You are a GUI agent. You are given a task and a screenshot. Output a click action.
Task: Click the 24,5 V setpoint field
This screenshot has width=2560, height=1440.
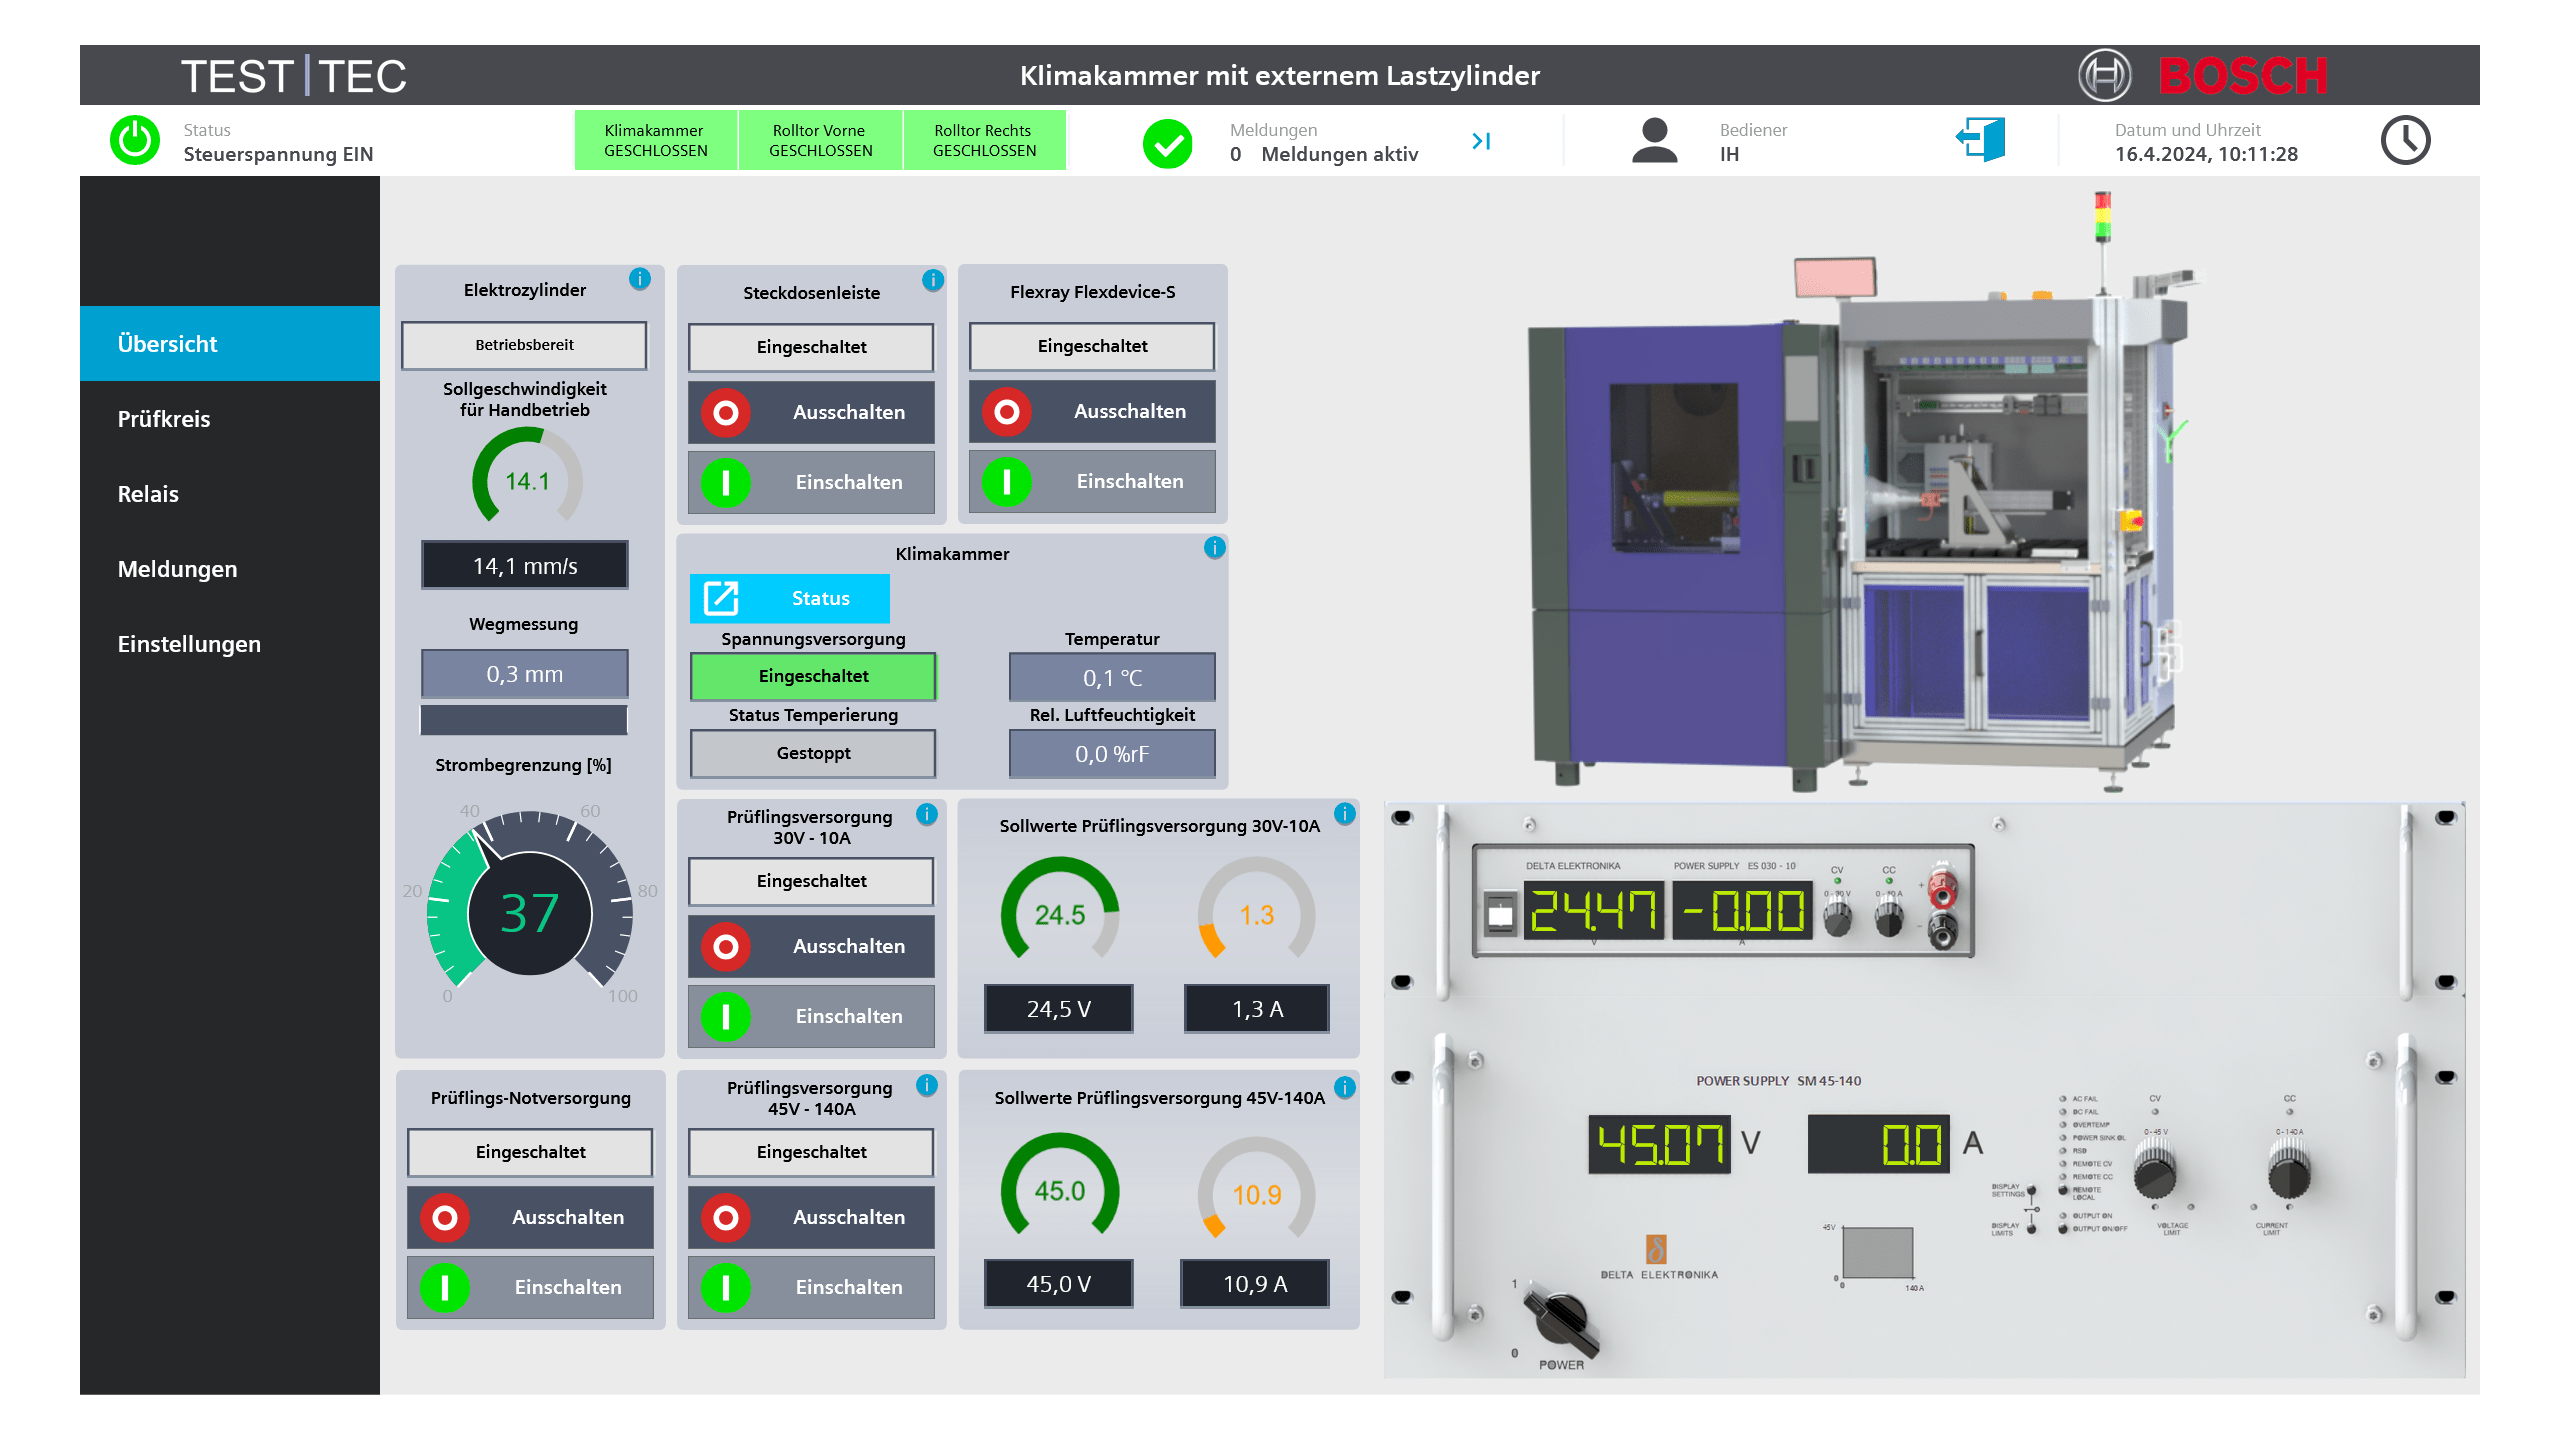point(1058,1009)
